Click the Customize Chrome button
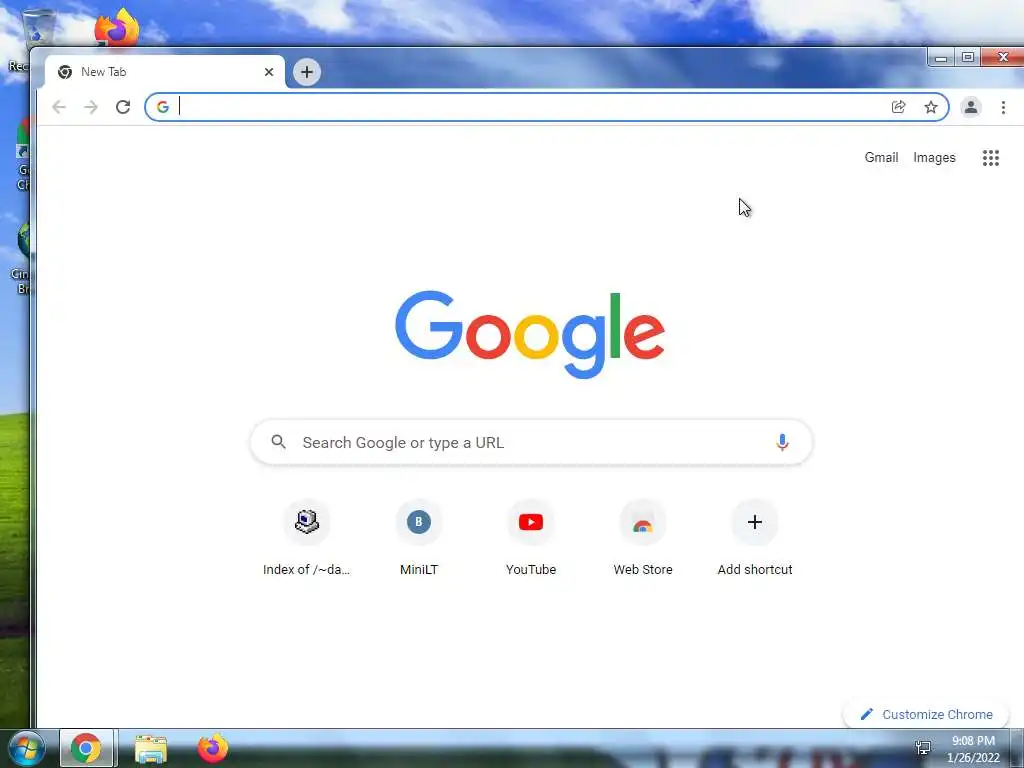Viewport: 1024px width, 768px height. [x=927, y=714]
